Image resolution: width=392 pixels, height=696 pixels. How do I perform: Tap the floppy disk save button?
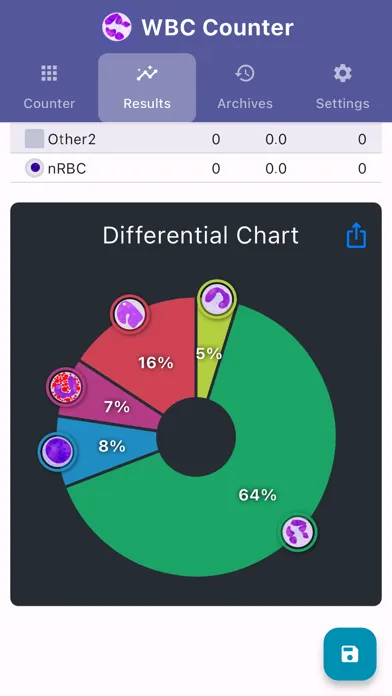(x=350, y=654)
